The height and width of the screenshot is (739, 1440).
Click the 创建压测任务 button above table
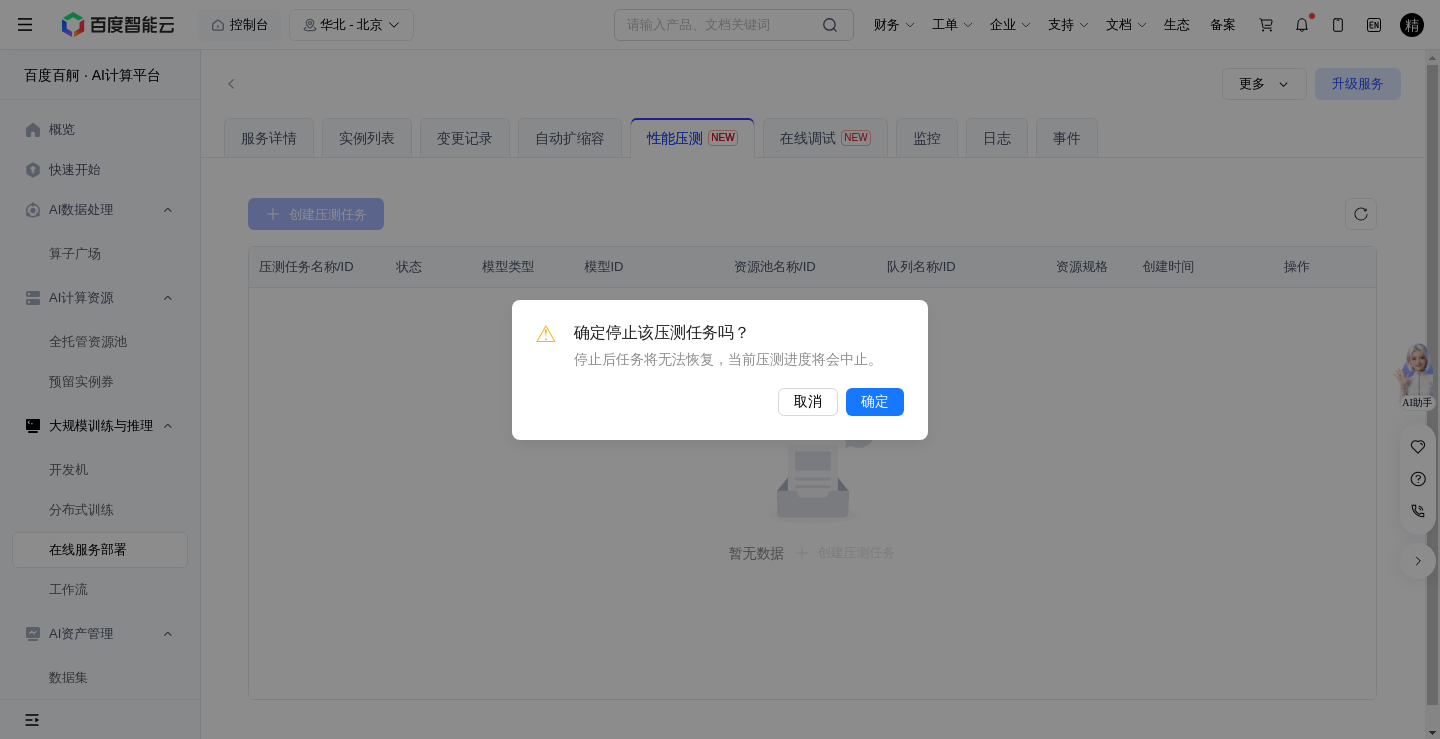click(316, 214)
